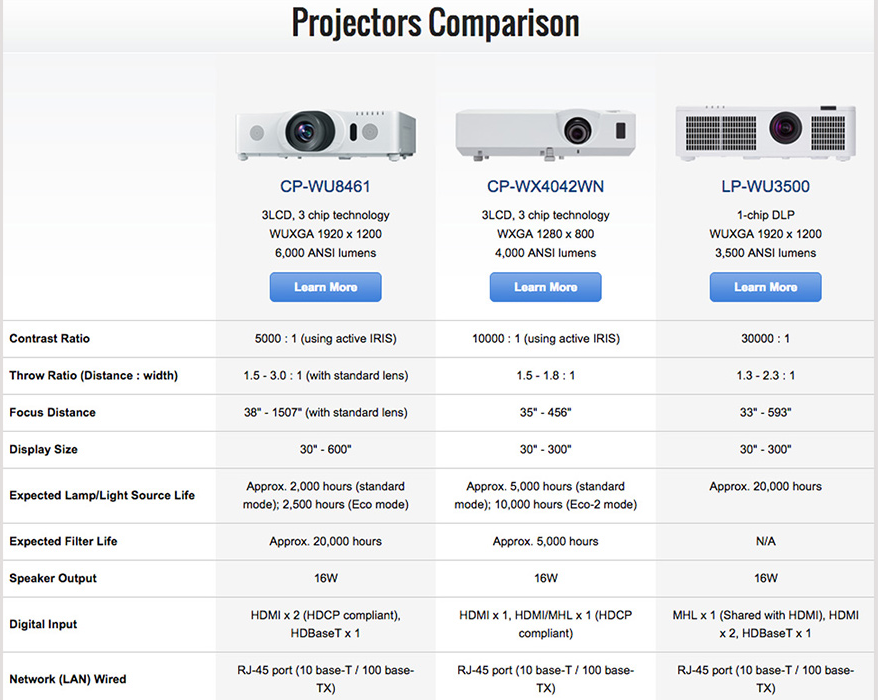Open the CP-WX4042WN model link
This screenshot has width=878, height=700.
(545, 186)
